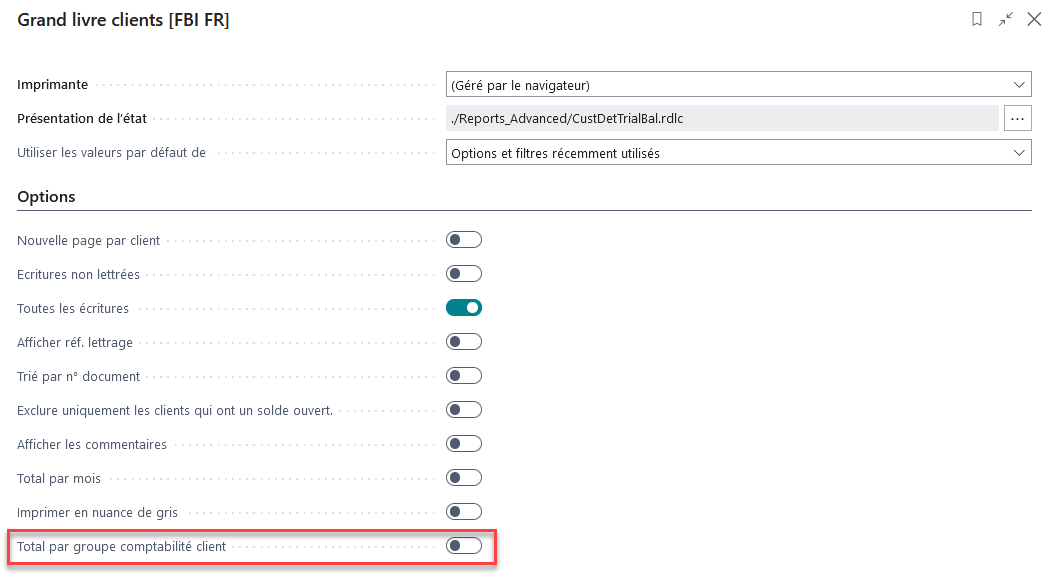
Task: Switch on Afficher les commentaires
Action: click(x=464, y=444)
